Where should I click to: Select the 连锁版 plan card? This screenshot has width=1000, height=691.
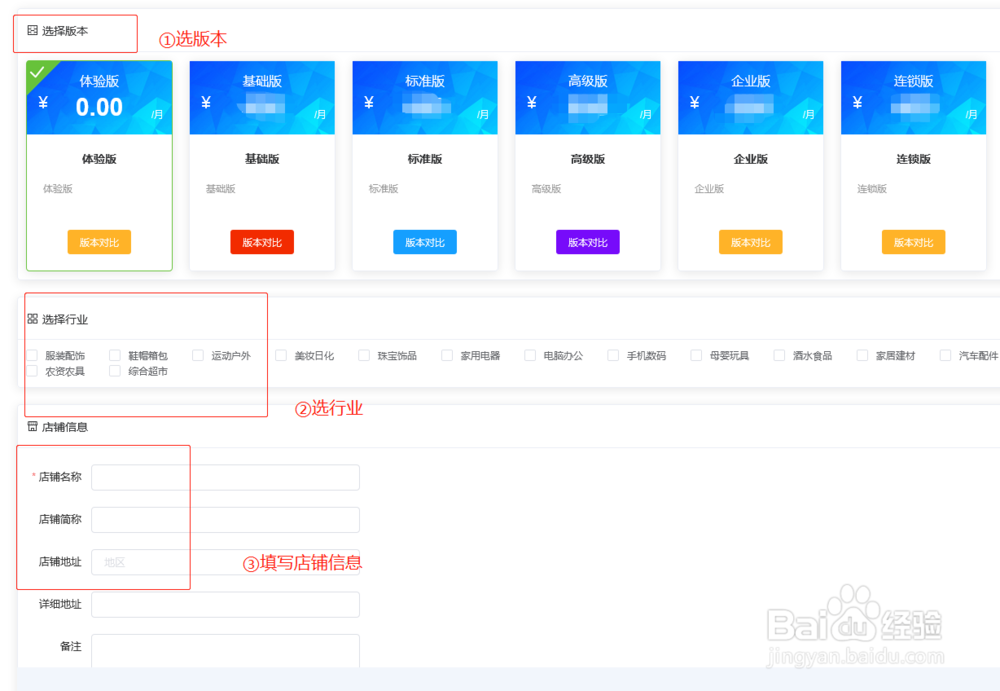(913, 166)
